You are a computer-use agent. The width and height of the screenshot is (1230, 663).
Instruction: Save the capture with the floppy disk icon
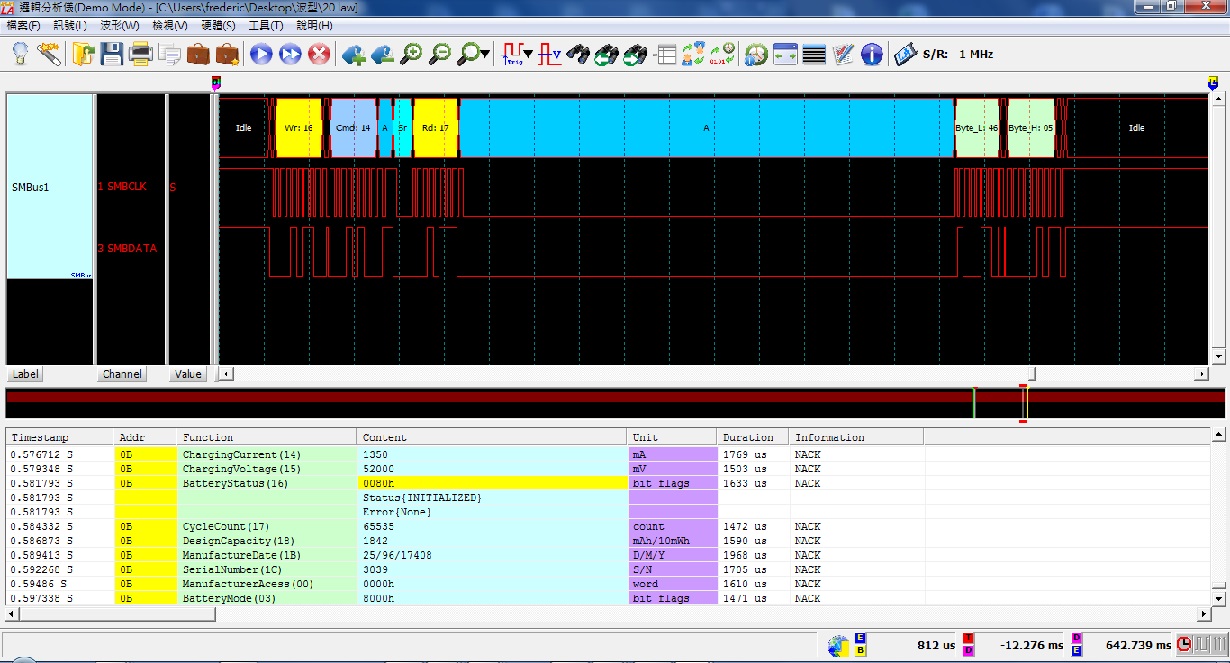tap(111, 54)
